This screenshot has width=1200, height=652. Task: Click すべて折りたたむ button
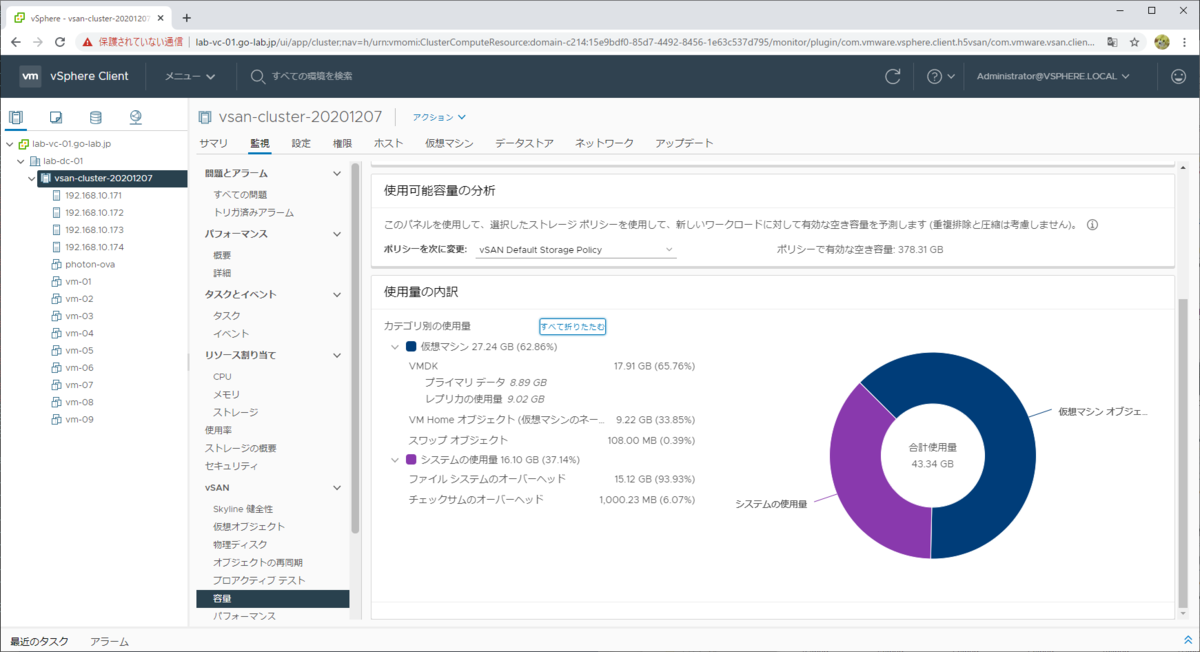(x=572, y=327)
